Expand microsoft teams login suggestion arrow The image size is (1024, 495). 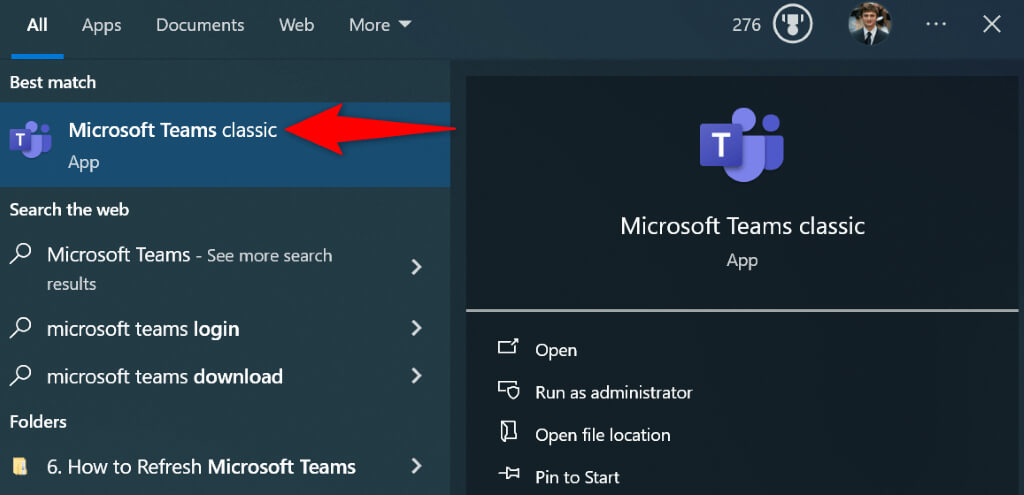point(417,329)
